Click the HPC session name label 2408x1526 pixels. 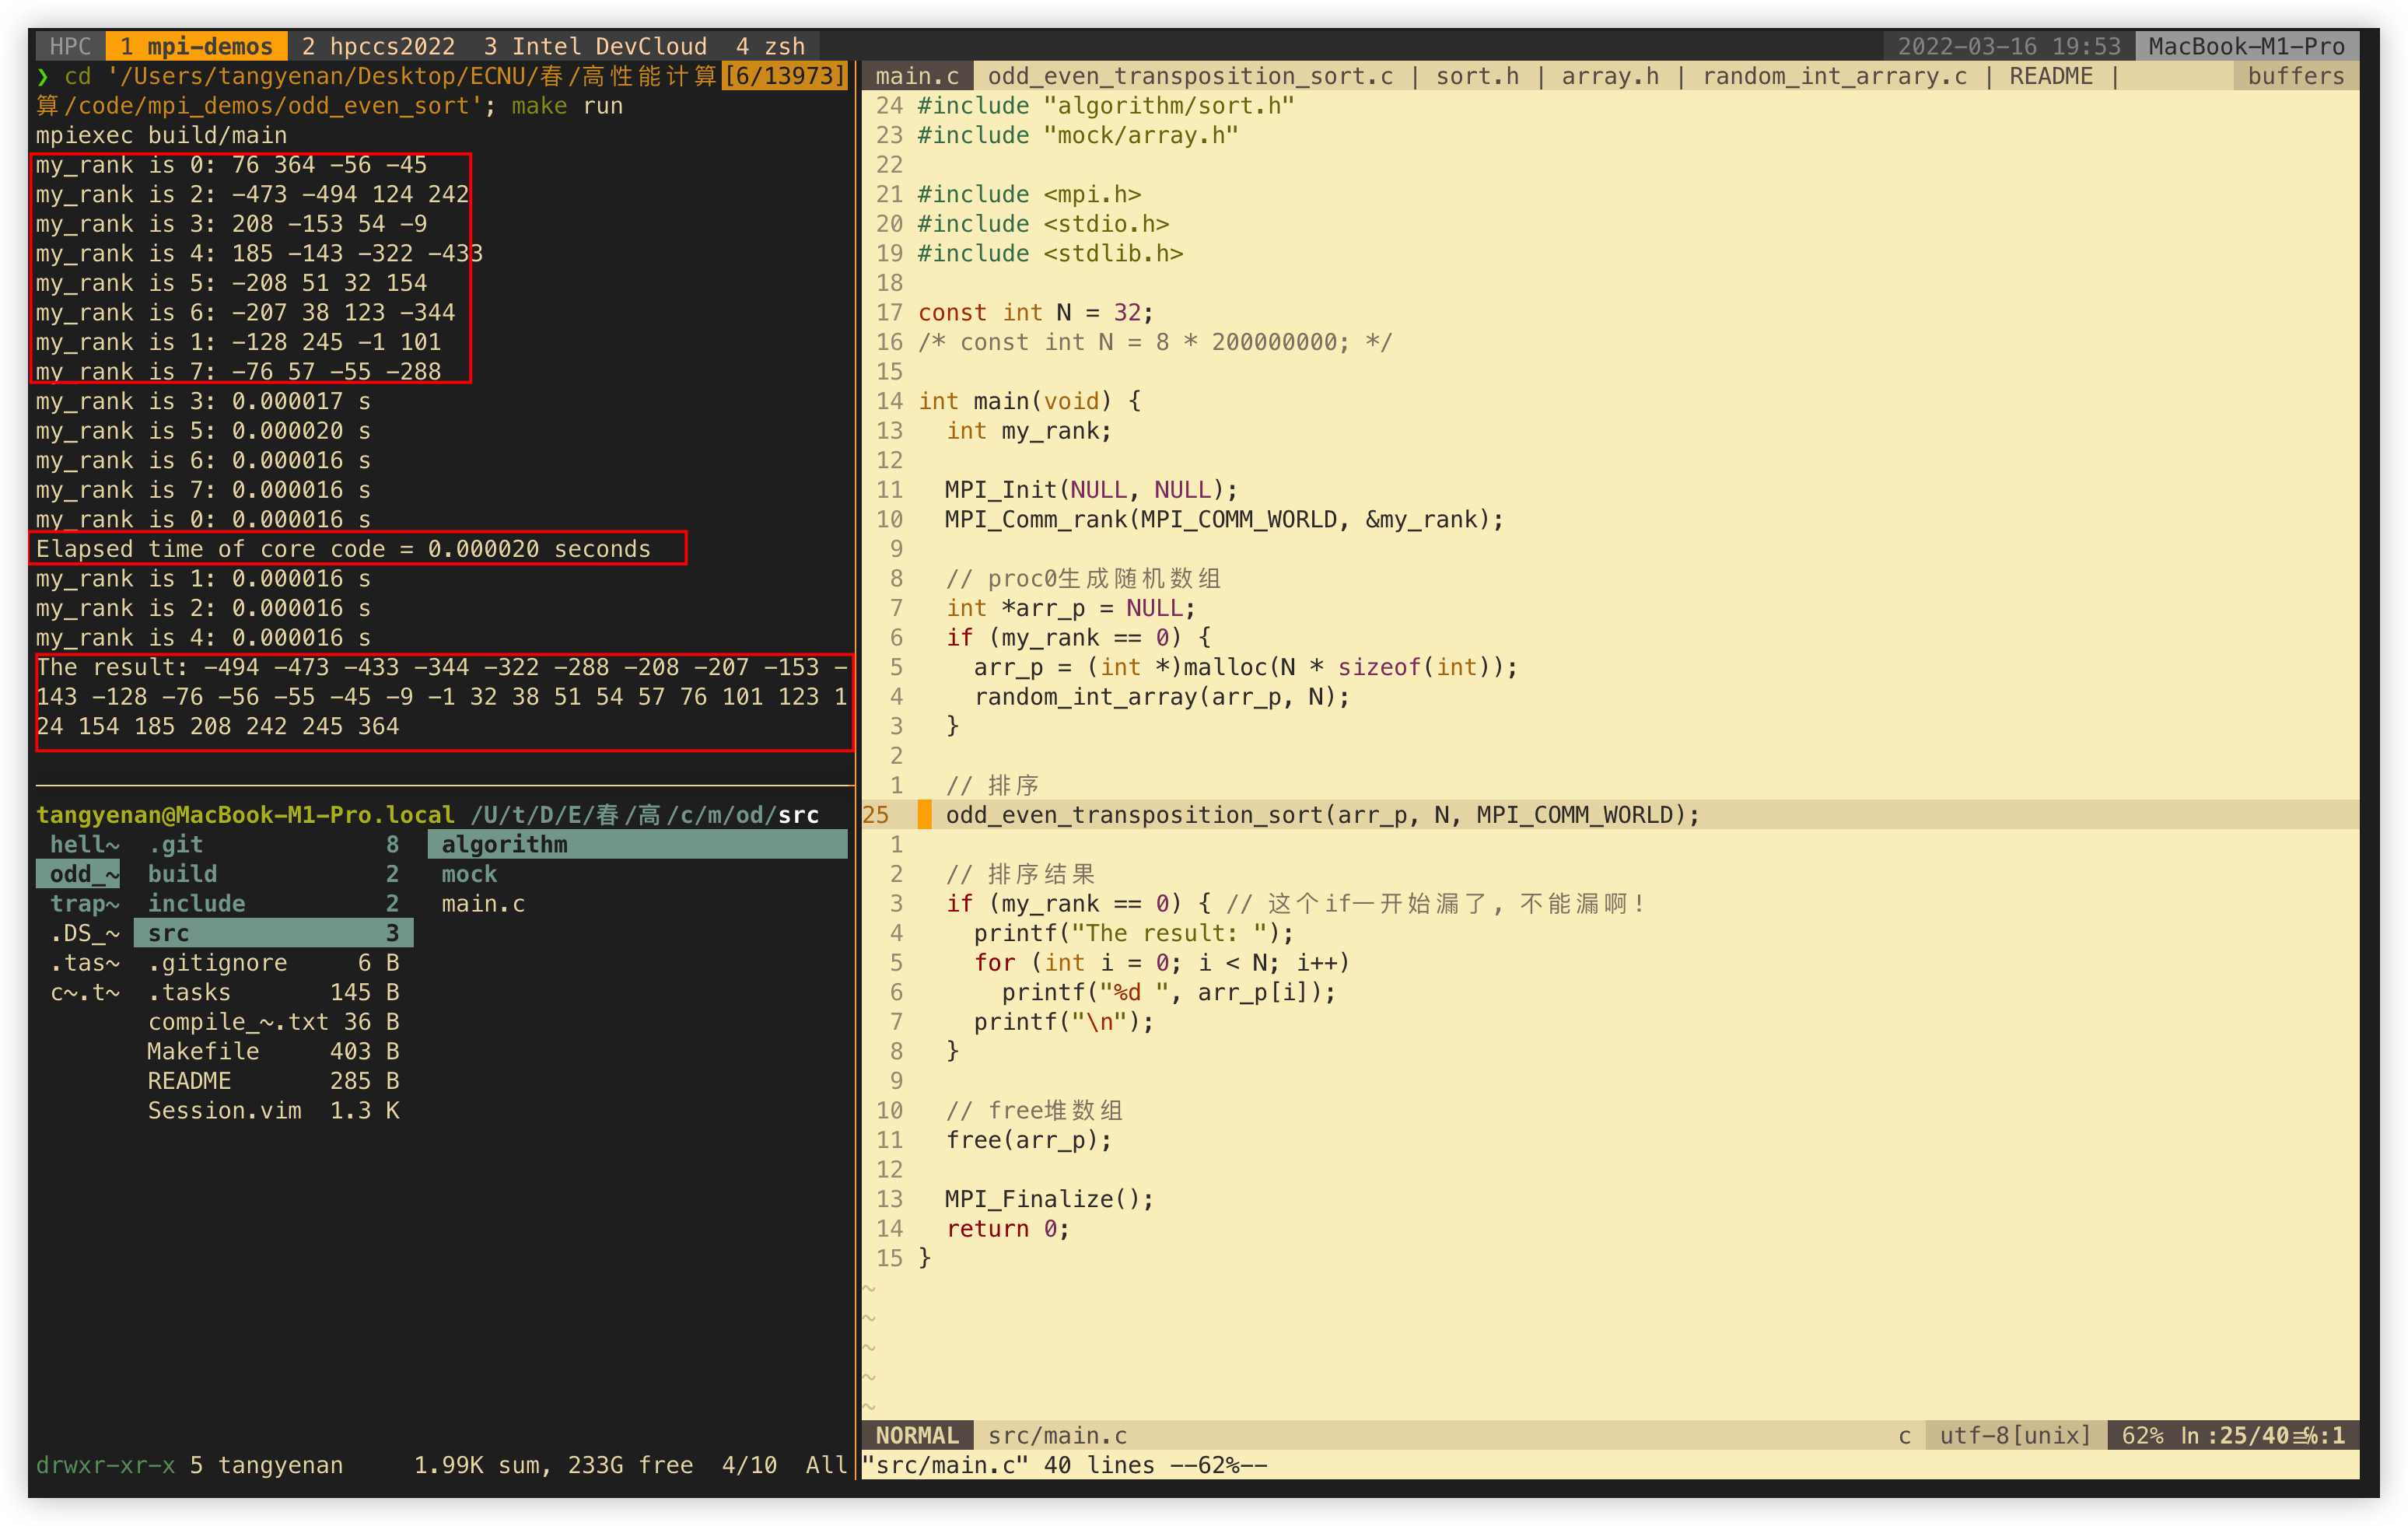[x=70, y=46]
